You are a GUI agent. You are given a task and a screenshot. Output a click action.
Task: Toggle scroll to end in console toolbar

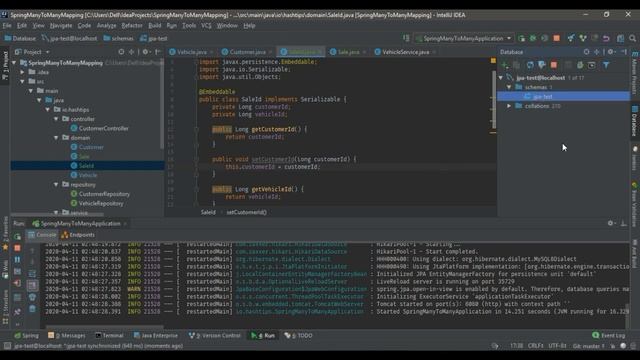[32, 285]
